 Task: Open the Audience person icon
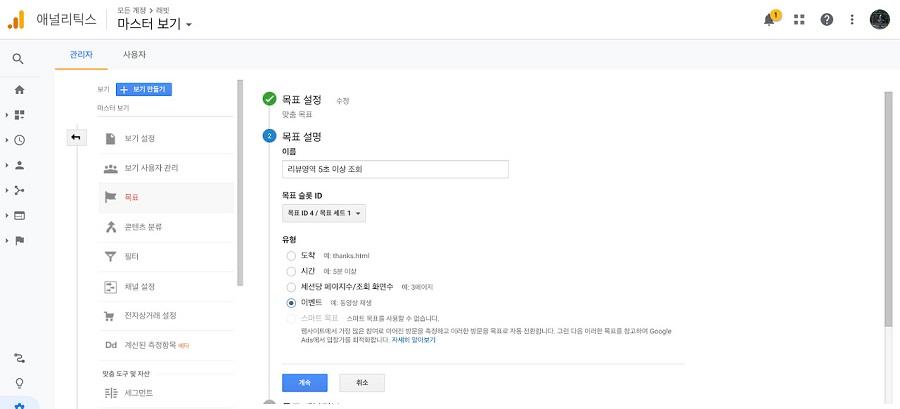tap(20, 165)
